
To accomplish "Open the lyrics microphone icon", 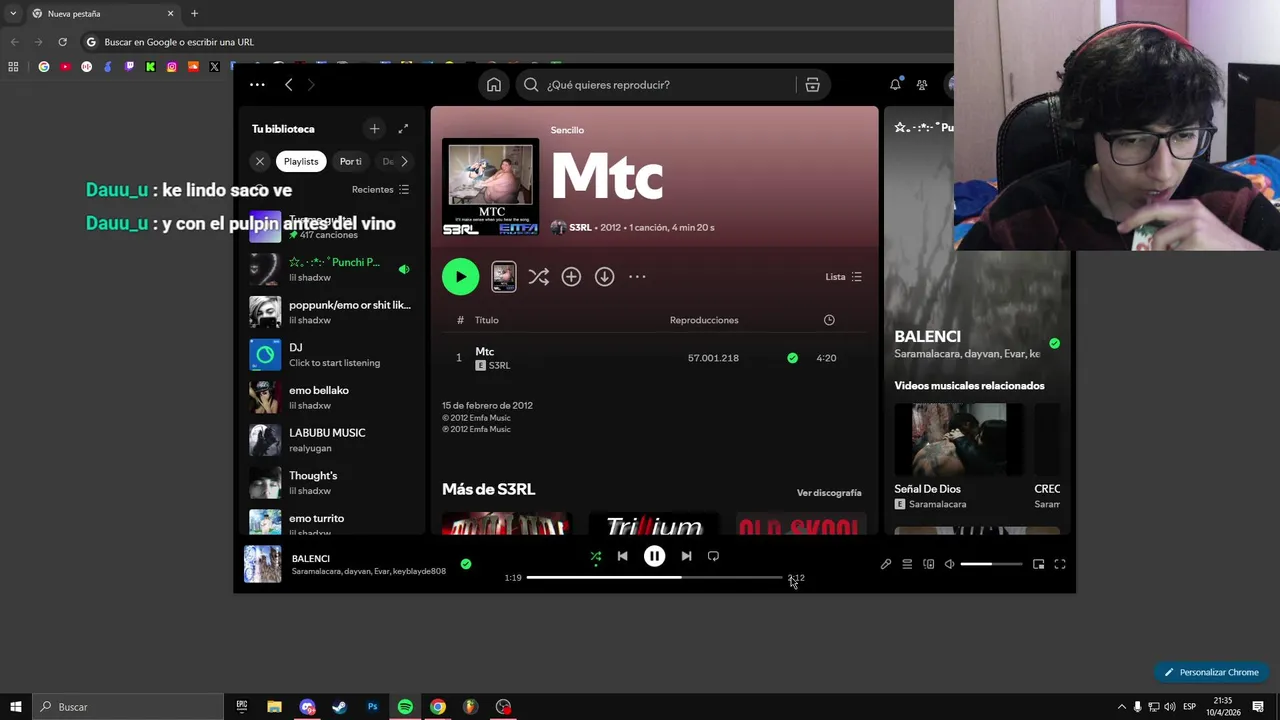I will pyautogui.click(x=886, y=564).
